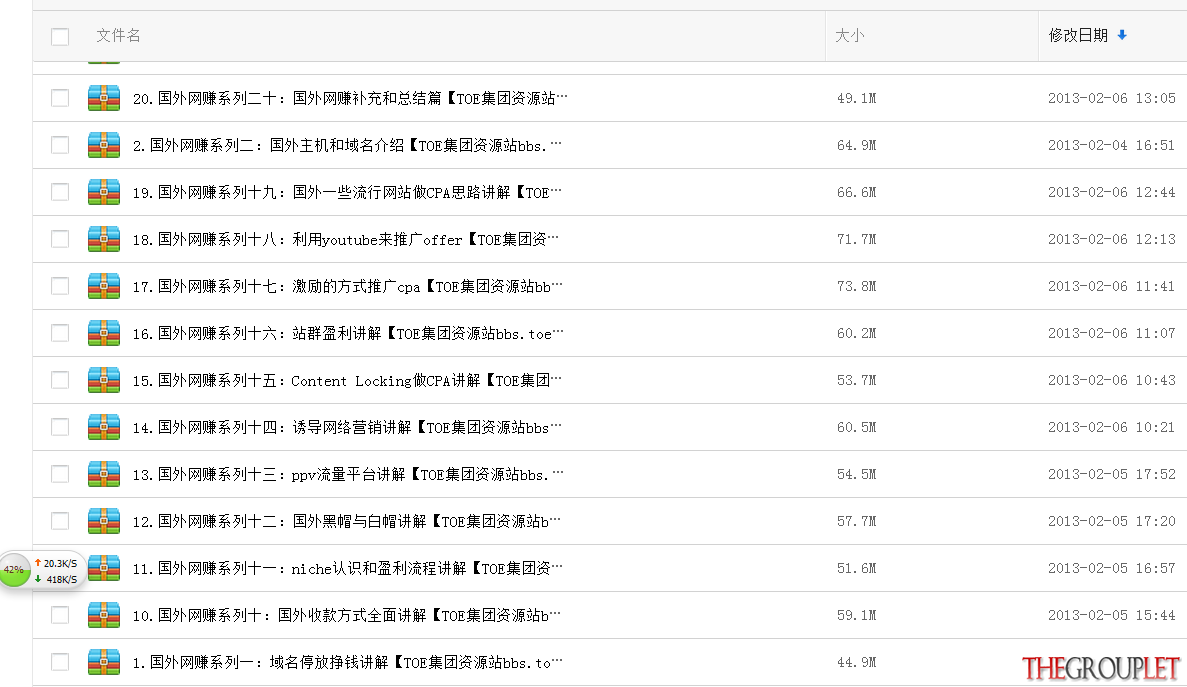Click the 73.8M size value

click(x=856, y=286)
